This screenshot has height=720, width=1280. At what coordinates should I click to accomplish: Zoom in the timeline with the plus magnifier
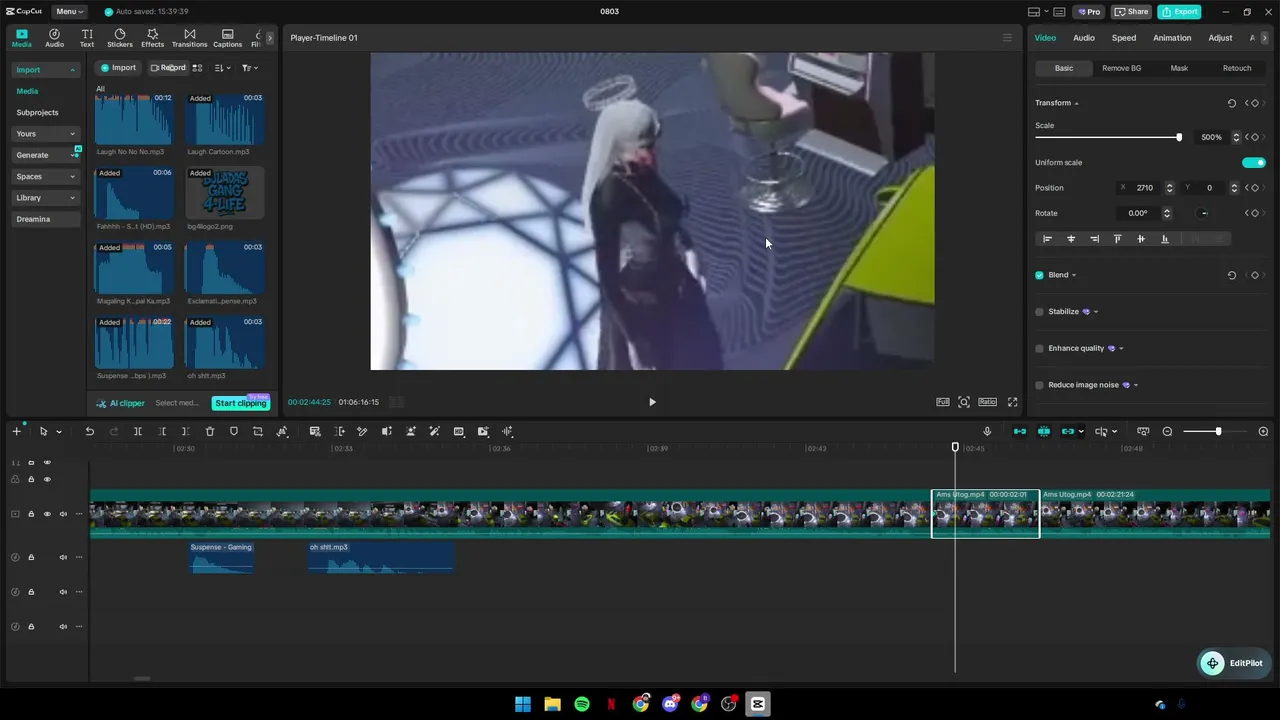coord(1263,431)
